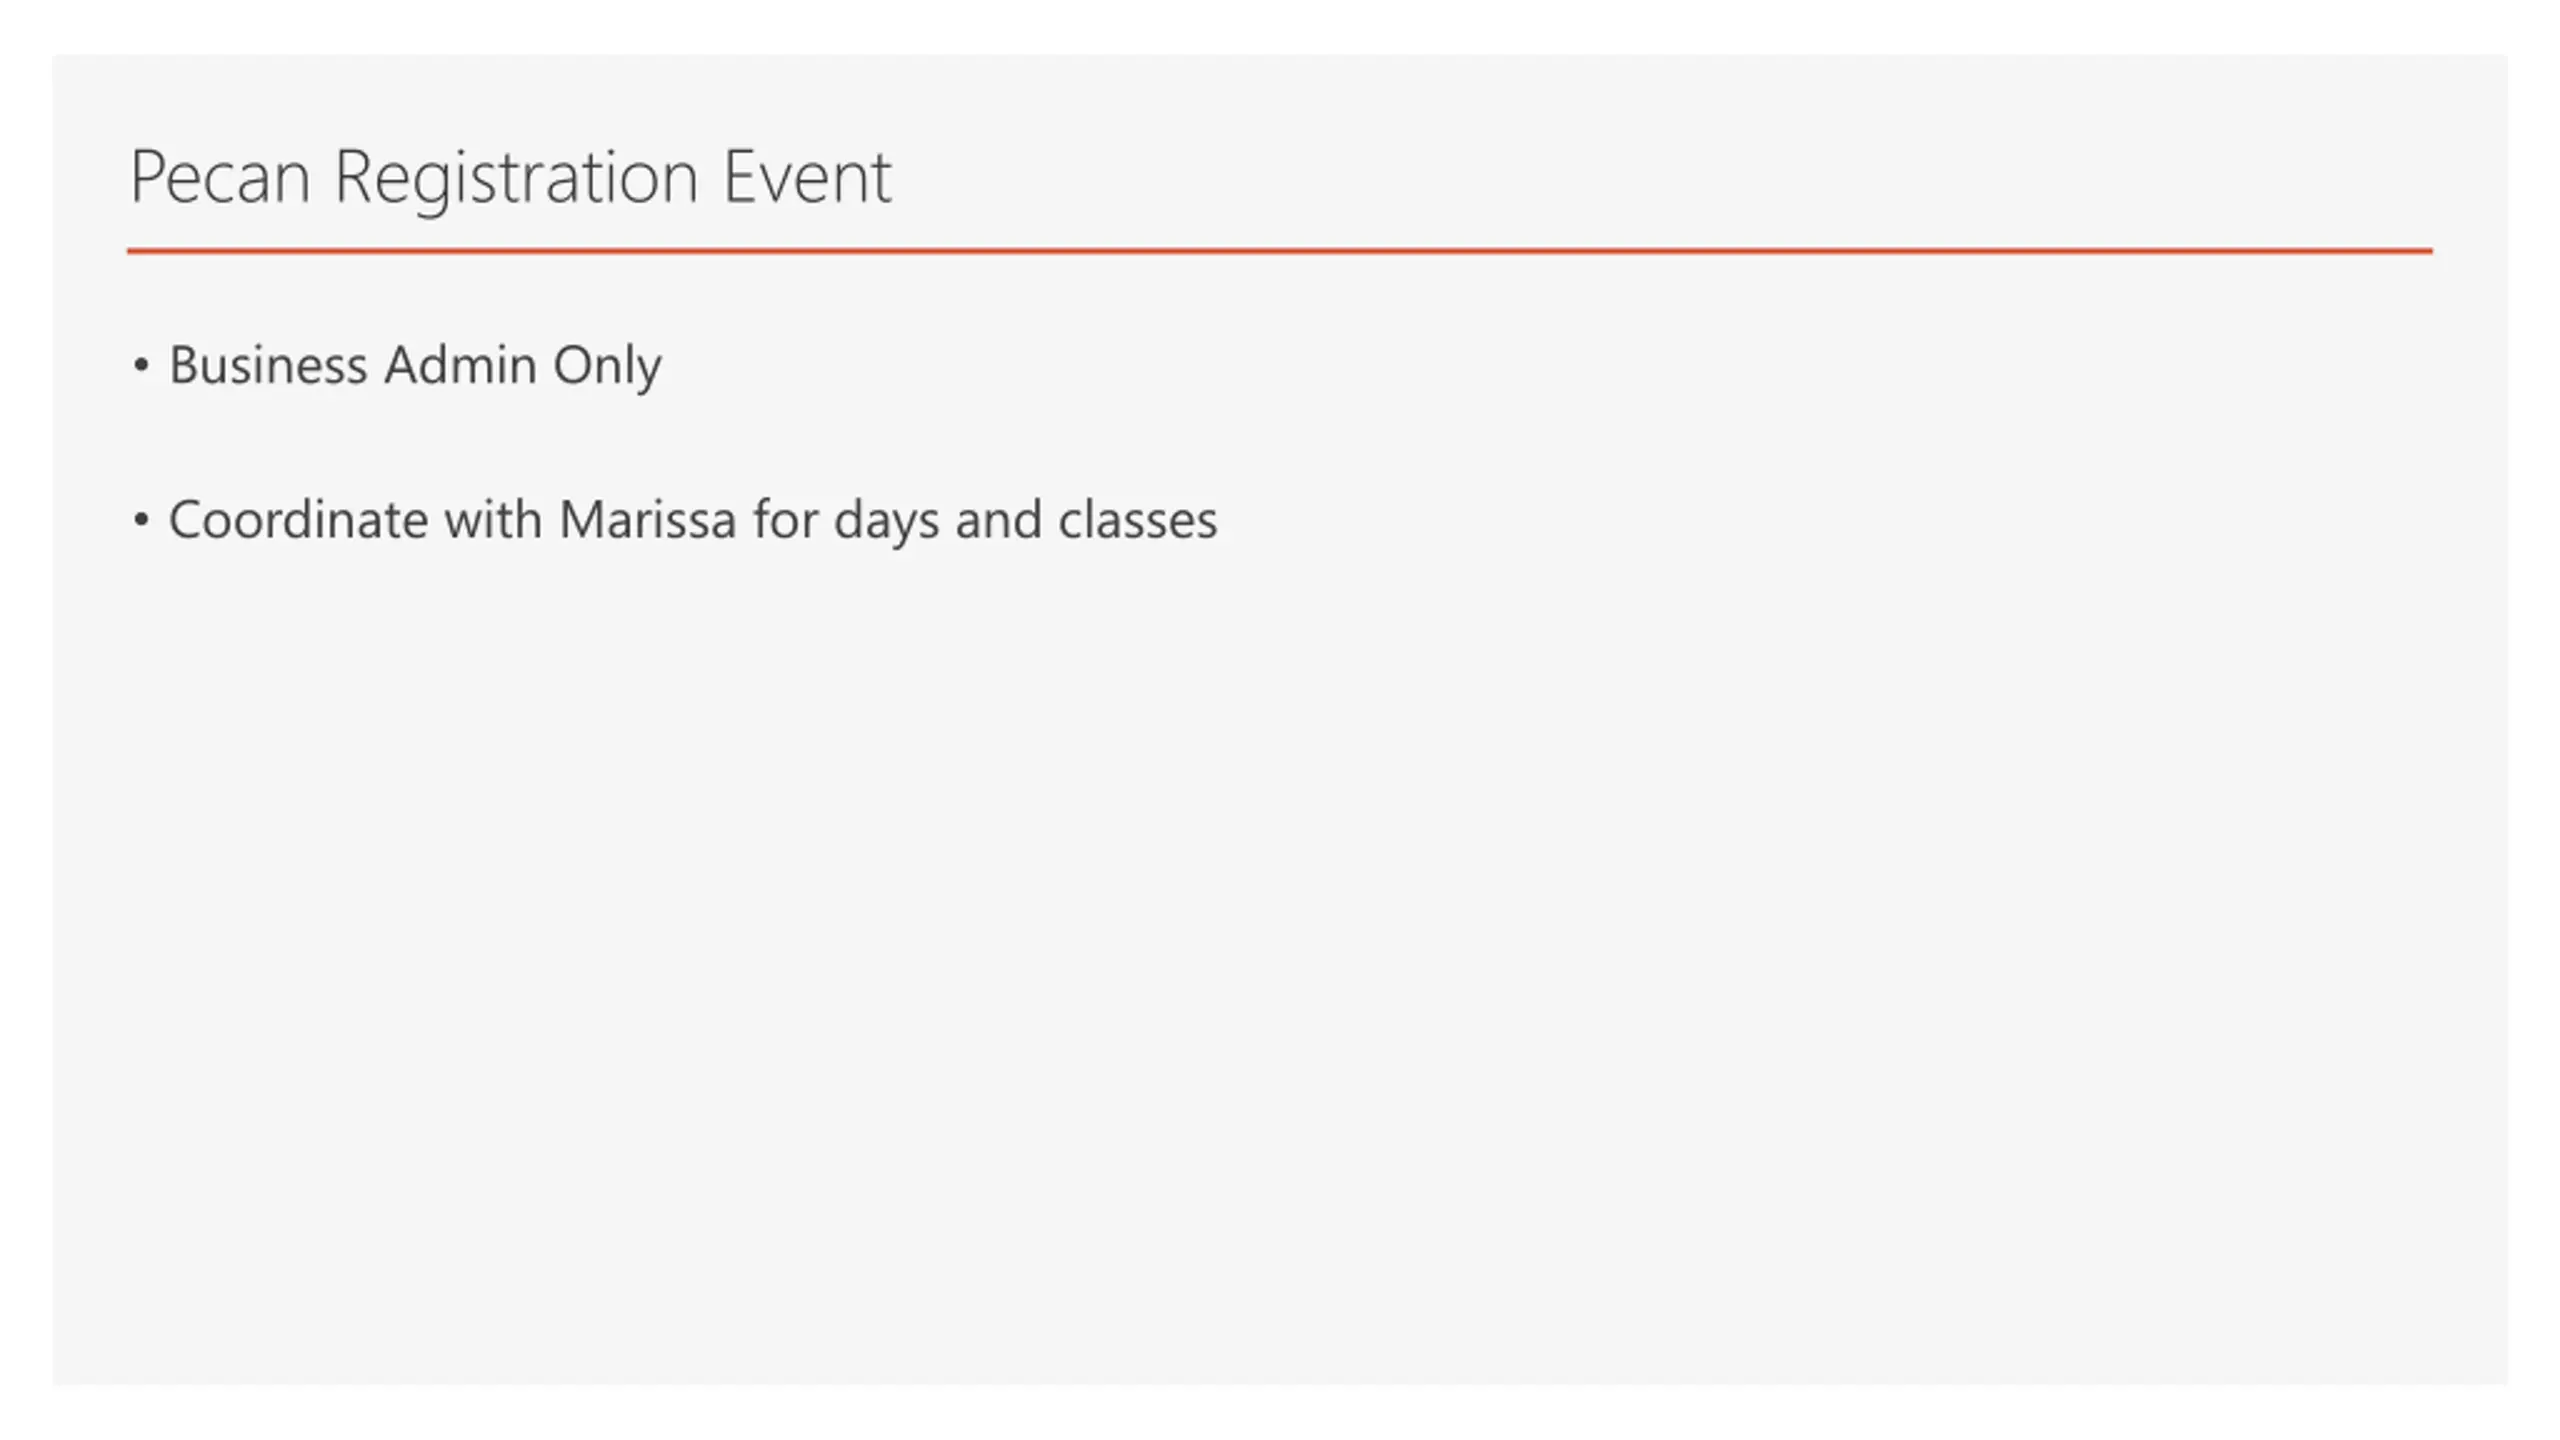The image size is (2560, 1440).
Task: Select the word Pecan in the title
Action: point(220,178)
